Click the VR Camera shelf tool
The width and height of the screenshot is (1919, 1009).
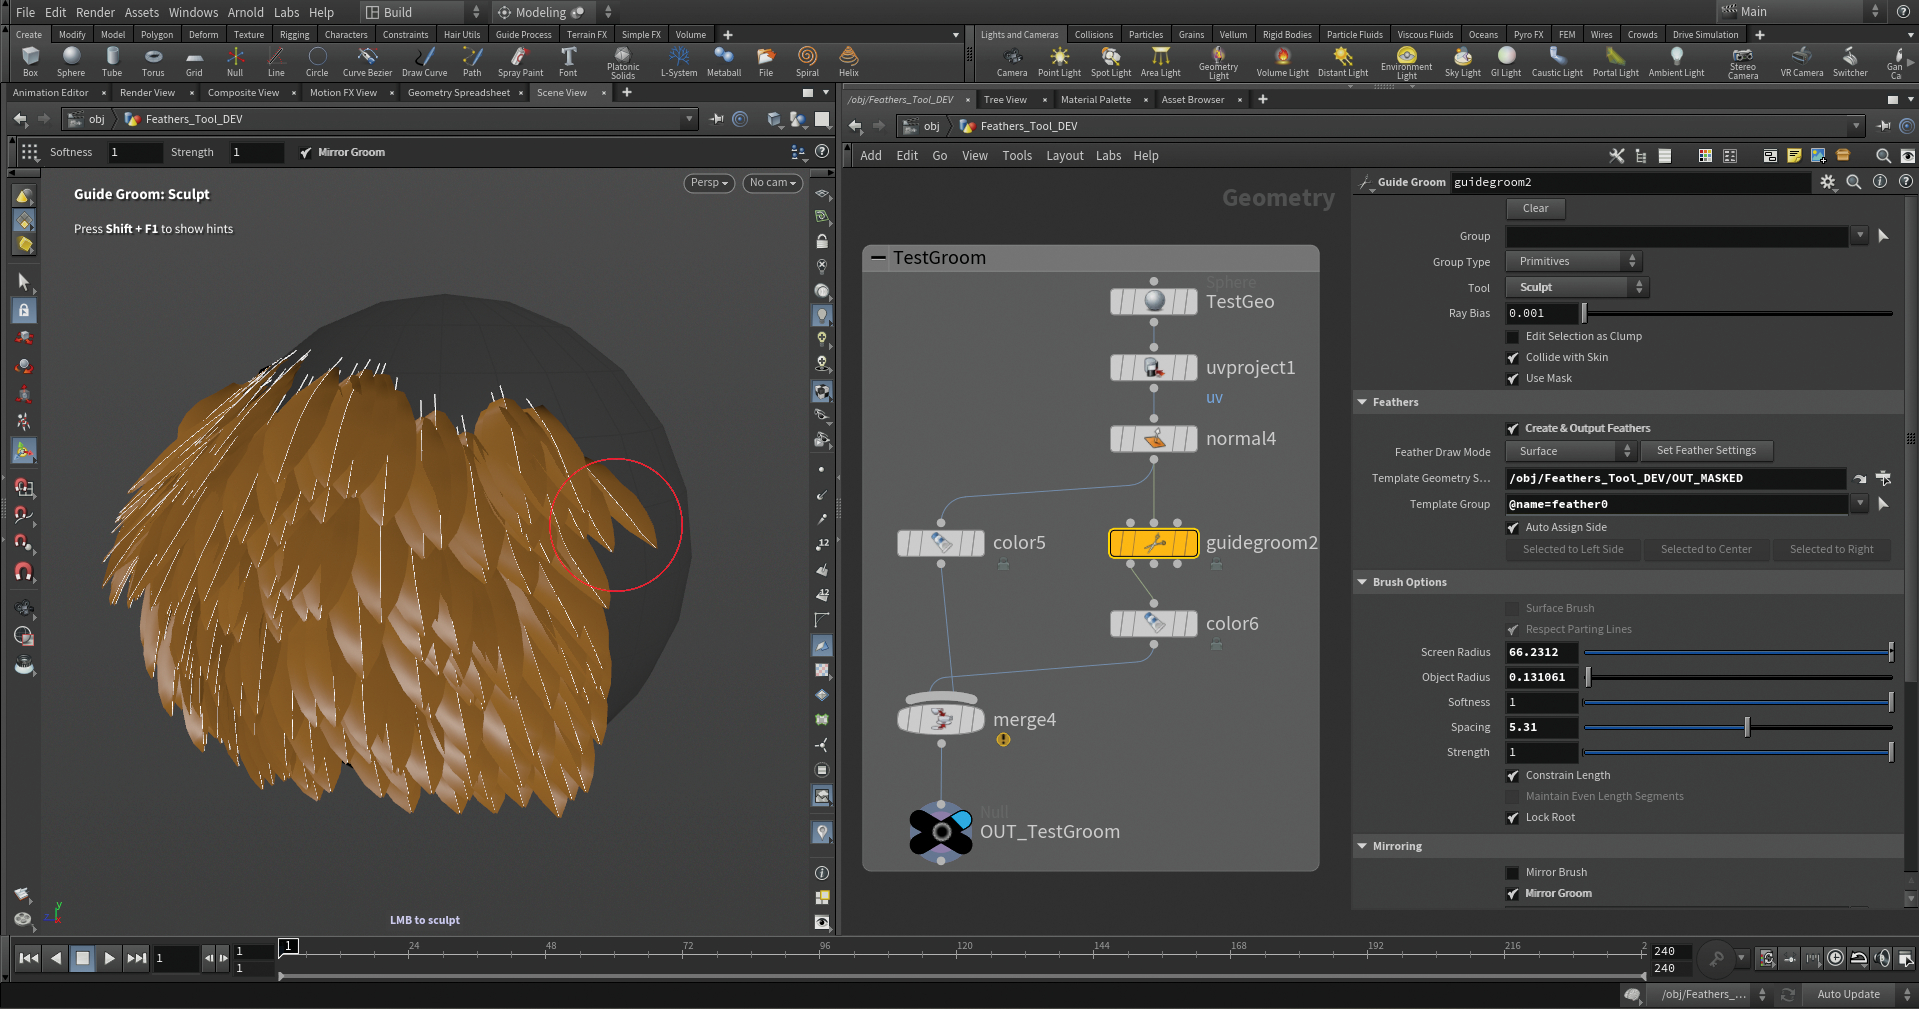click(x=1802, y=61)
